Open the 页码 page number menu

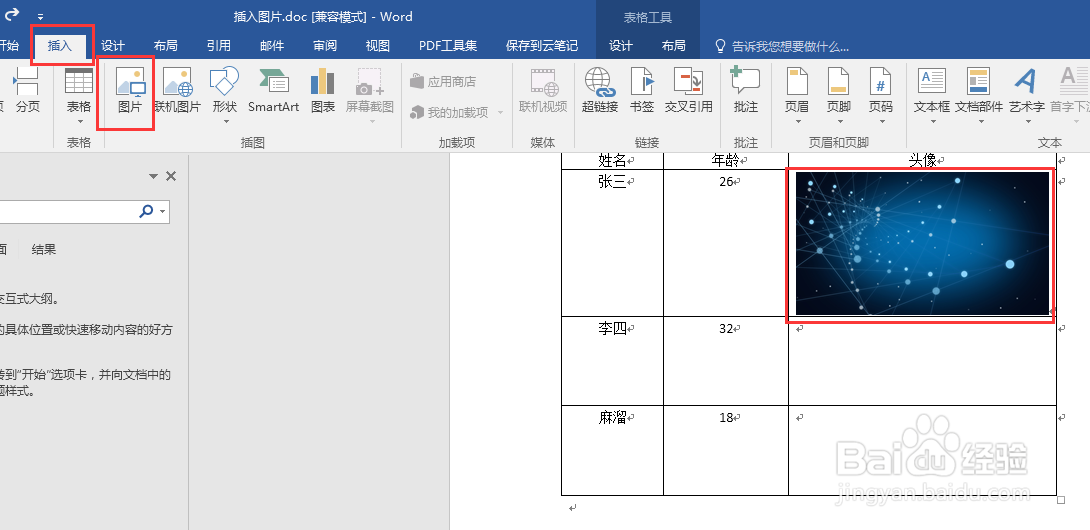point(881,95)
